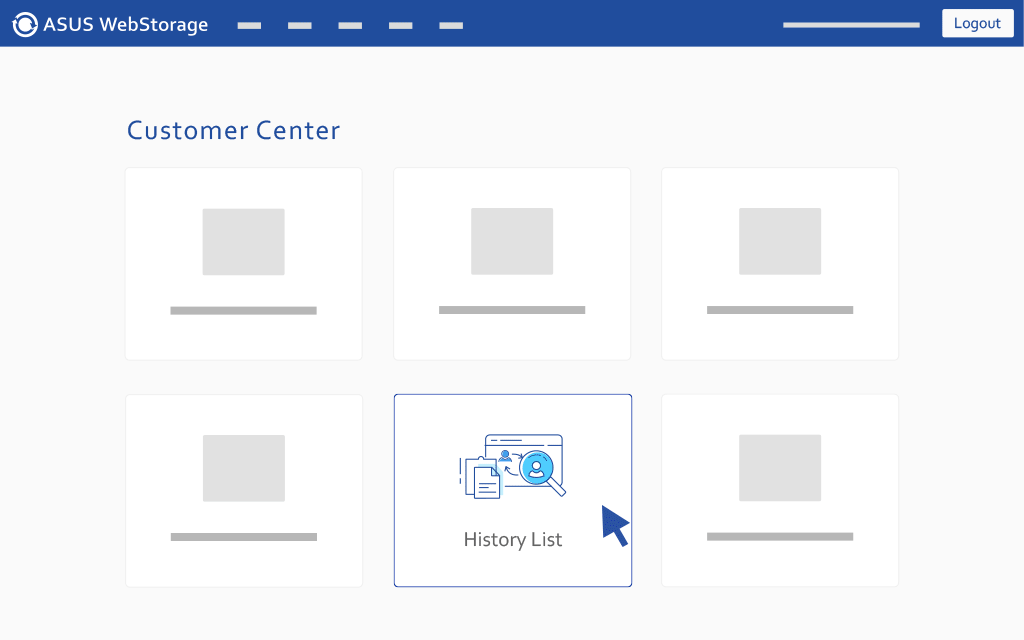Click the Customer Center heading
Viewport: 1024px width, 640px height.
[233, 131]
